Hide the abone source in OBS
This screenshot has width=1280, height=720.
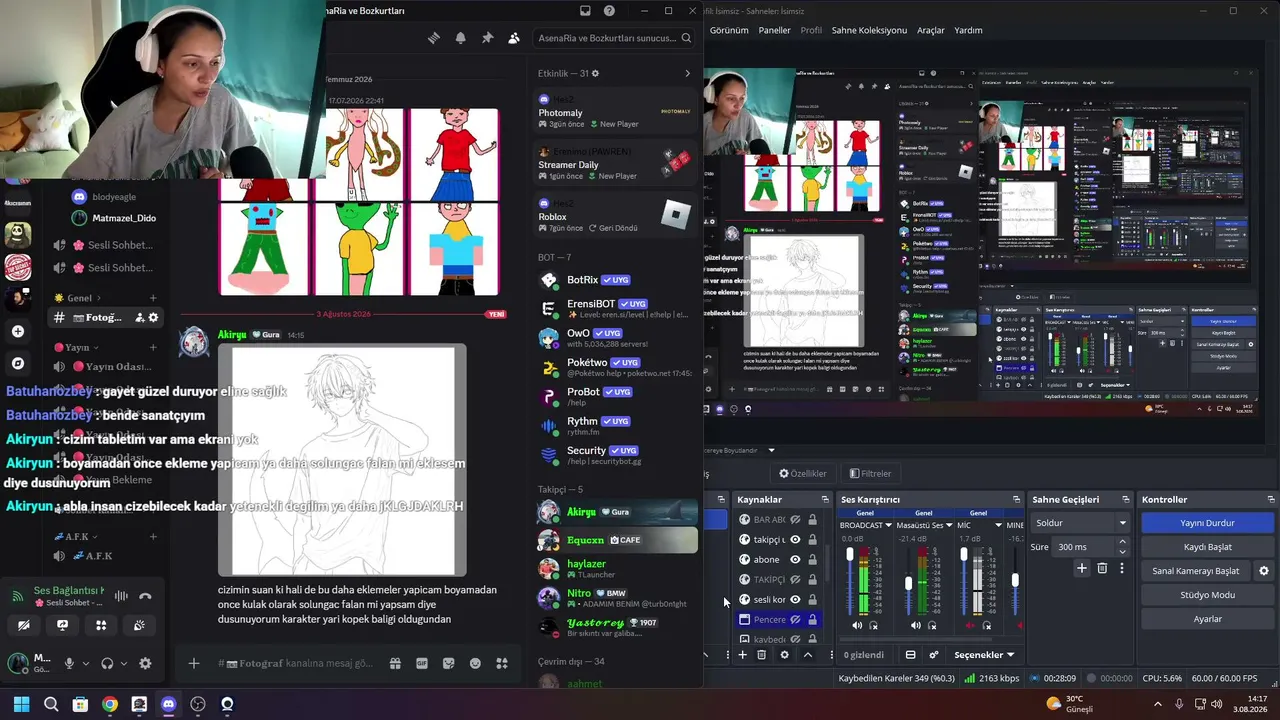tap(795, 560)
